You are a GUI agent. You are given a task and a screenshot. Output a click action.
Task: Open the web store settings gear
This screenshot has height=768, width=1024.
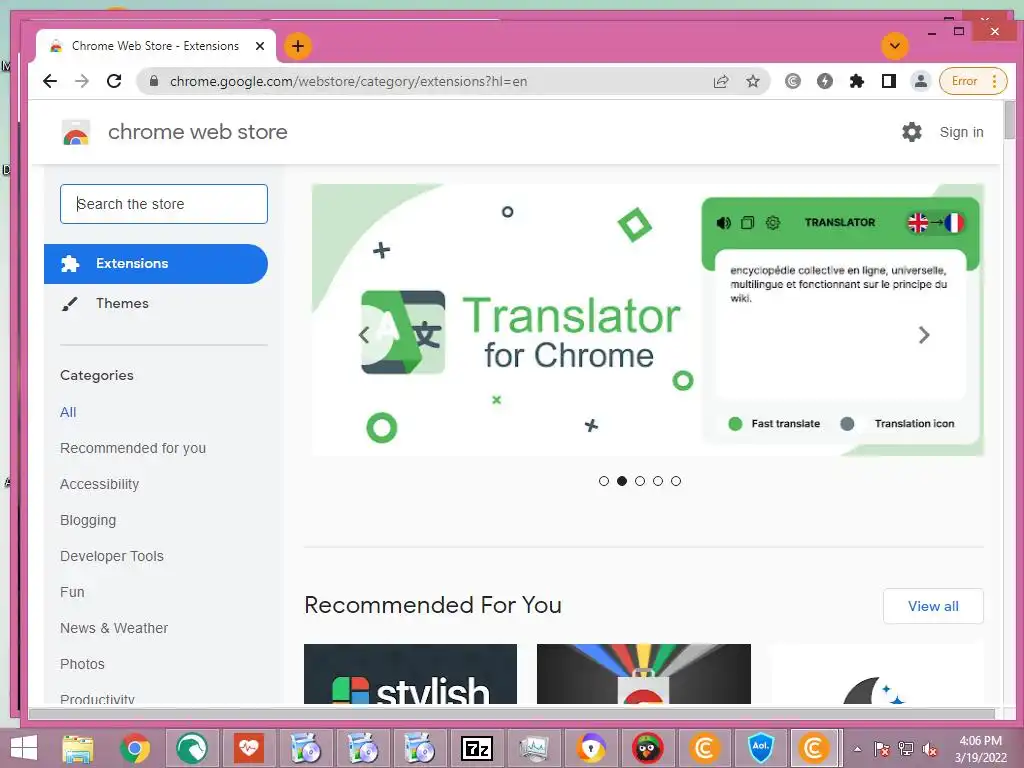[x=912, y=132]
